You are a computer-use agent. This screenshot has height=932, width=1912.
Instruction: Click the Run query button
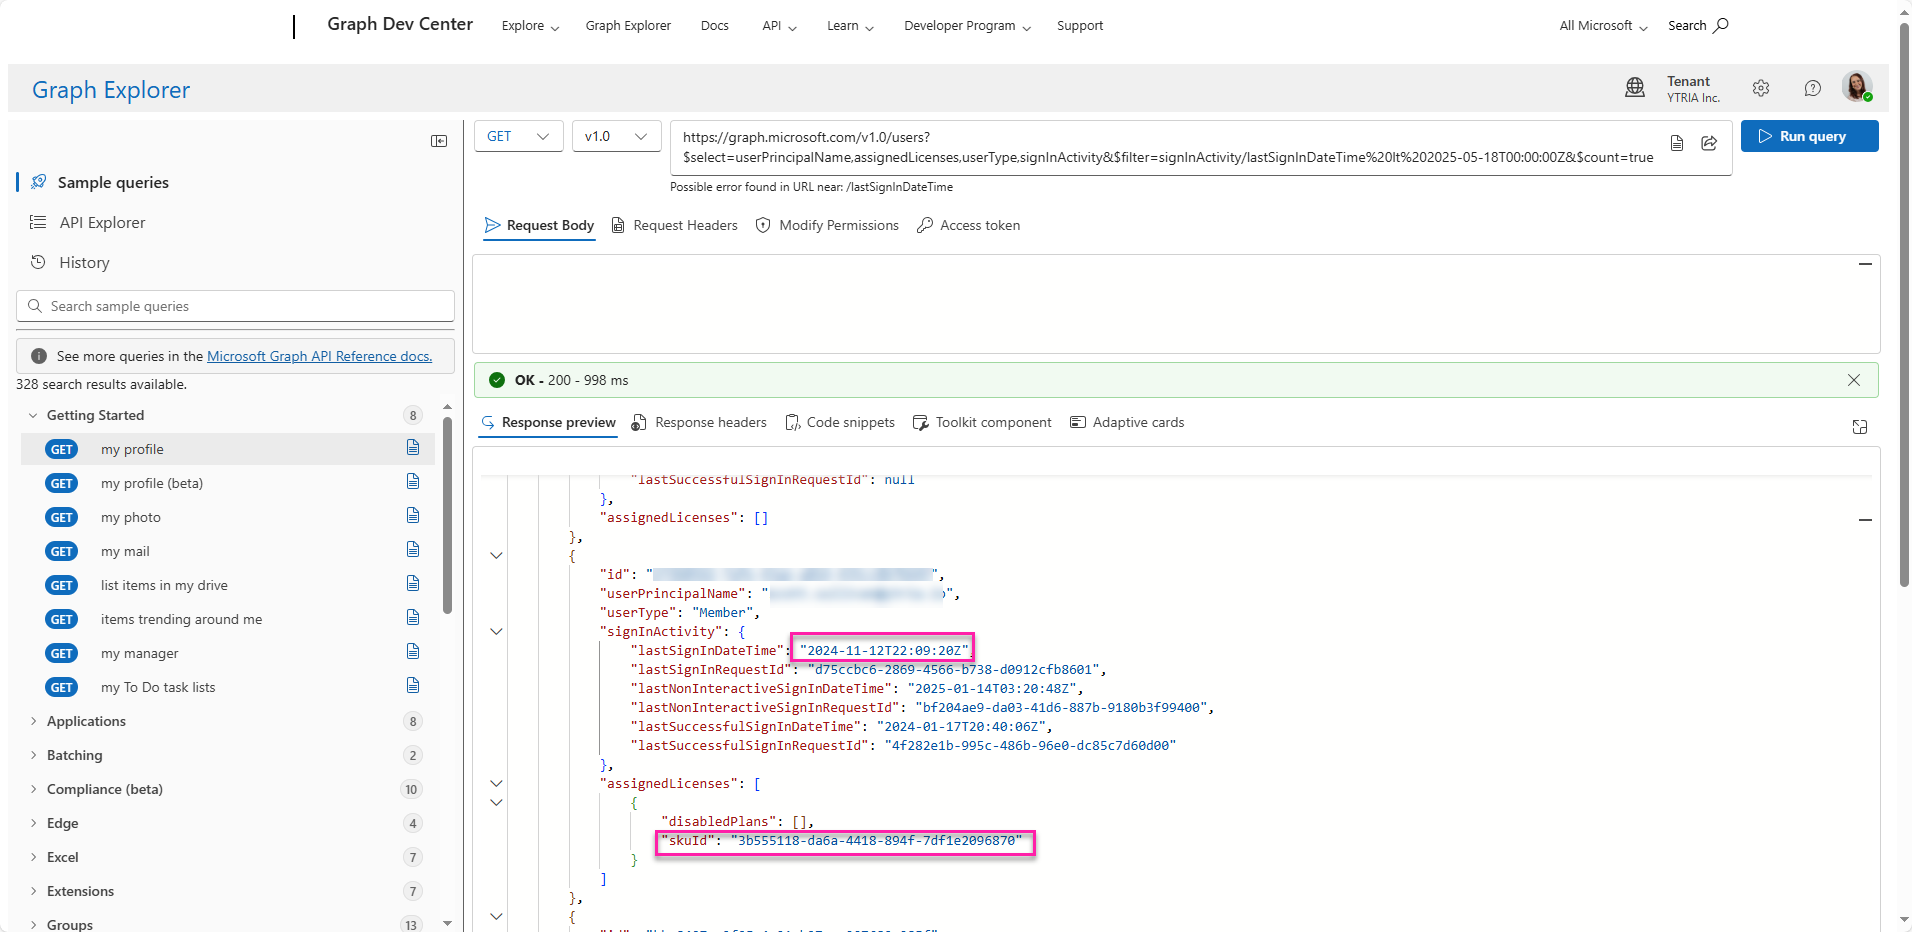click(1809, 136)
